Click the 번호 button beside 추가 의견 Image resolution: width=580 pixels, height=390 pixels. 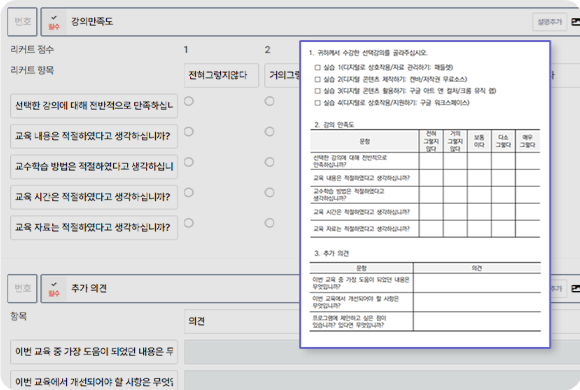click(x=22, y=288)
